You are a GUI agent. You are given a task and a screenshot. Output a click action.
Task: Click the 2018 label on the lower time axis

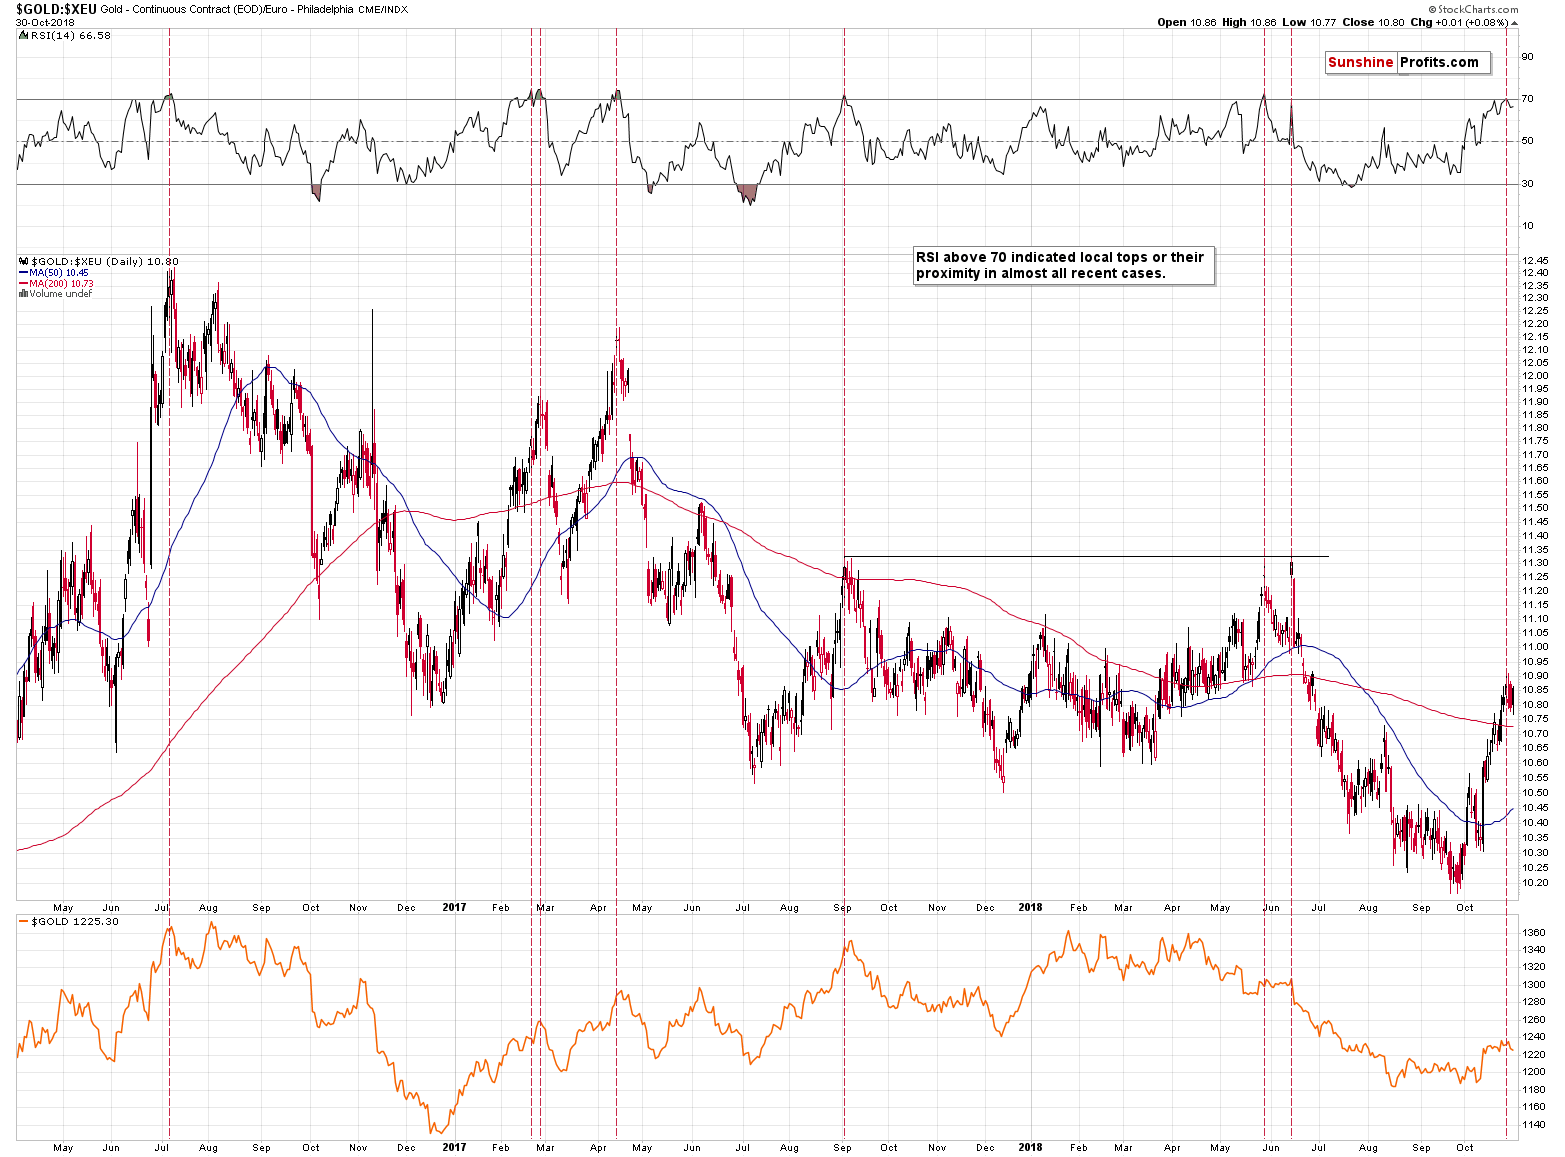(x=1030, y=1147)
